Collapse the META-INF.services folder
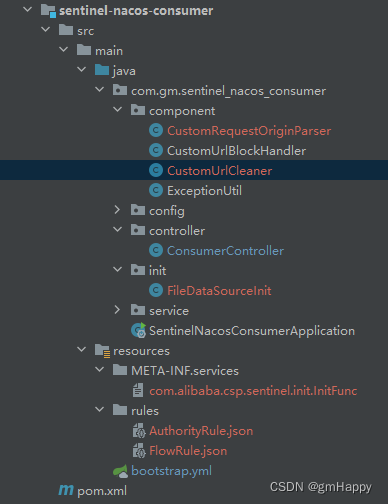The width and height of the screenshot is (388, 504). [99, 369]
